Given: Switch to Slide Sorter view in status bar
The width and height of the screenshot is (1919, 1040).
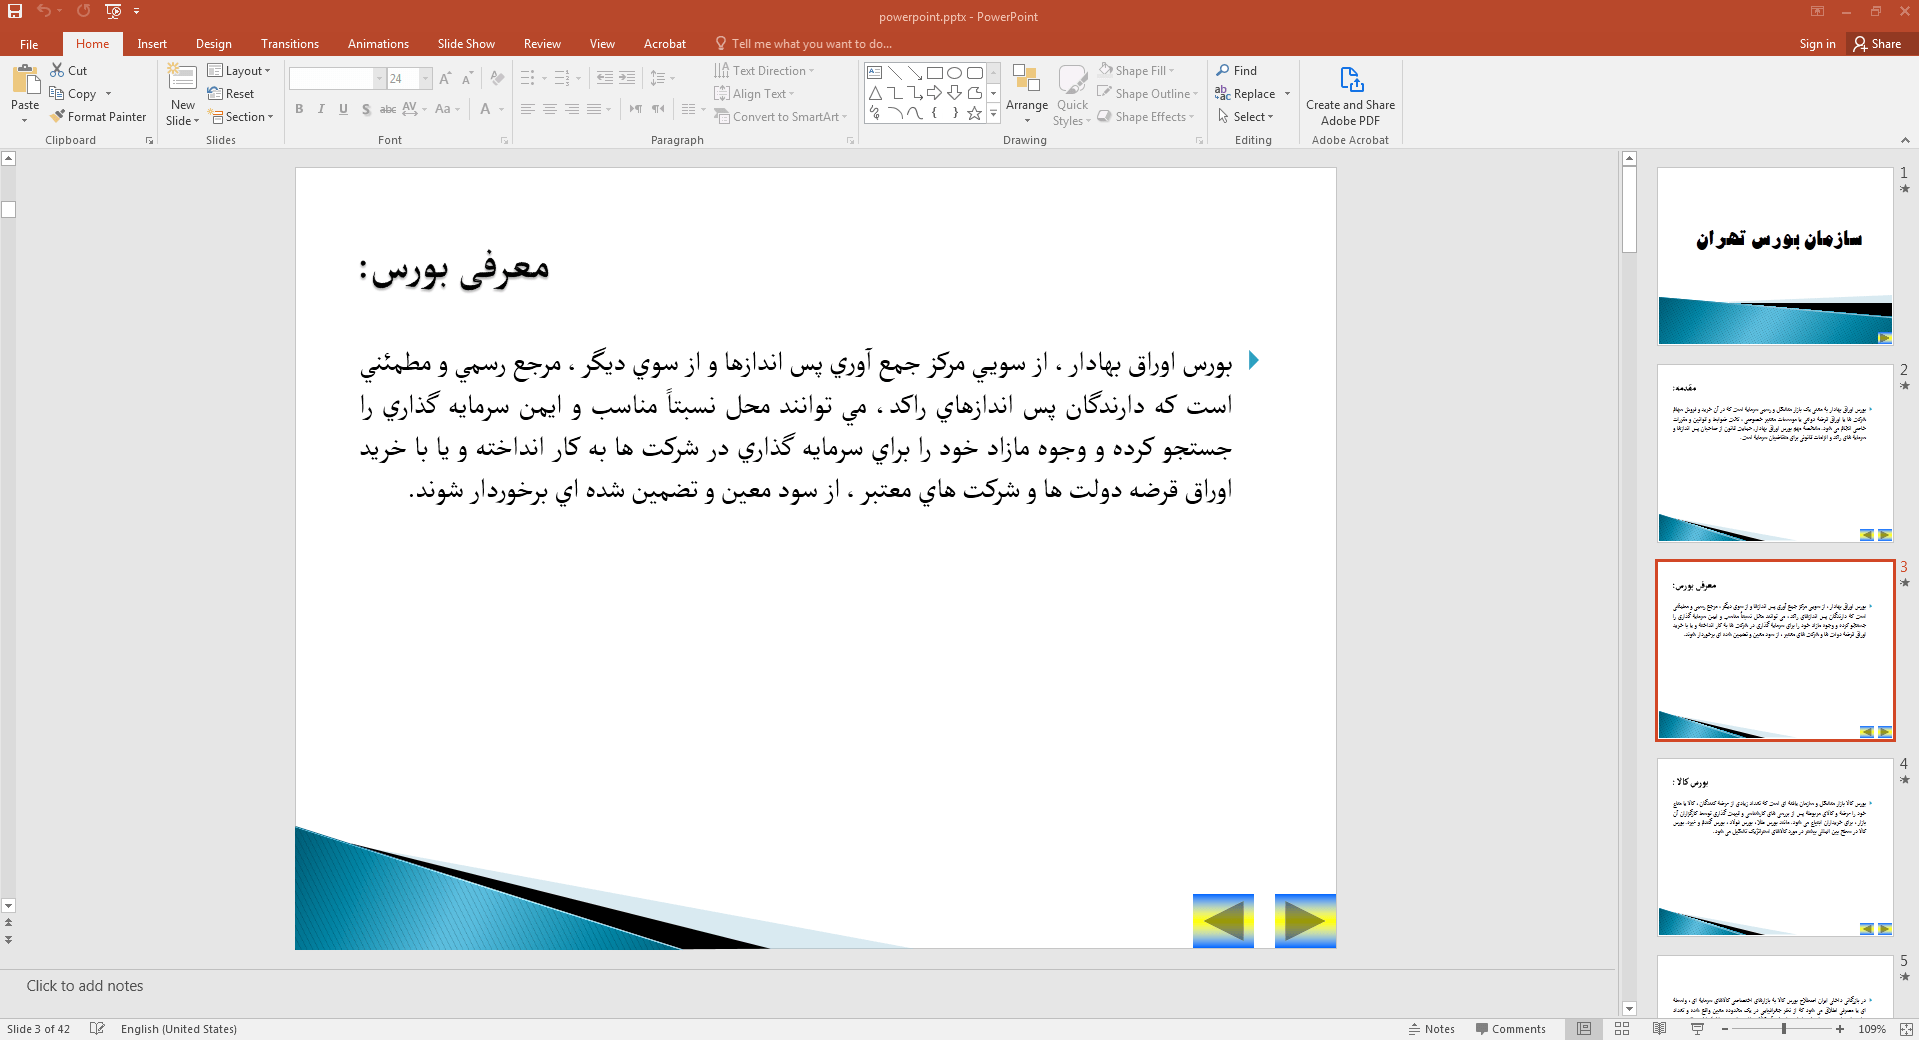Looking at the screenshot, I should point(1622,1029).
